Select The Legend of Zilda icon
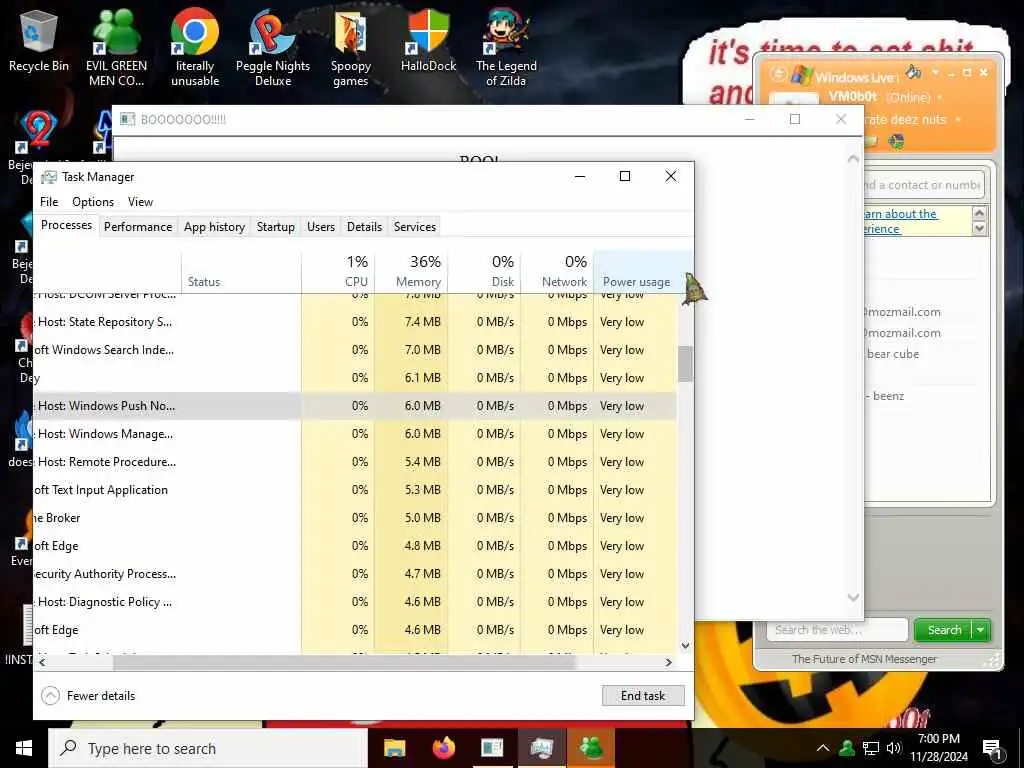 click(x=506, y=47)
